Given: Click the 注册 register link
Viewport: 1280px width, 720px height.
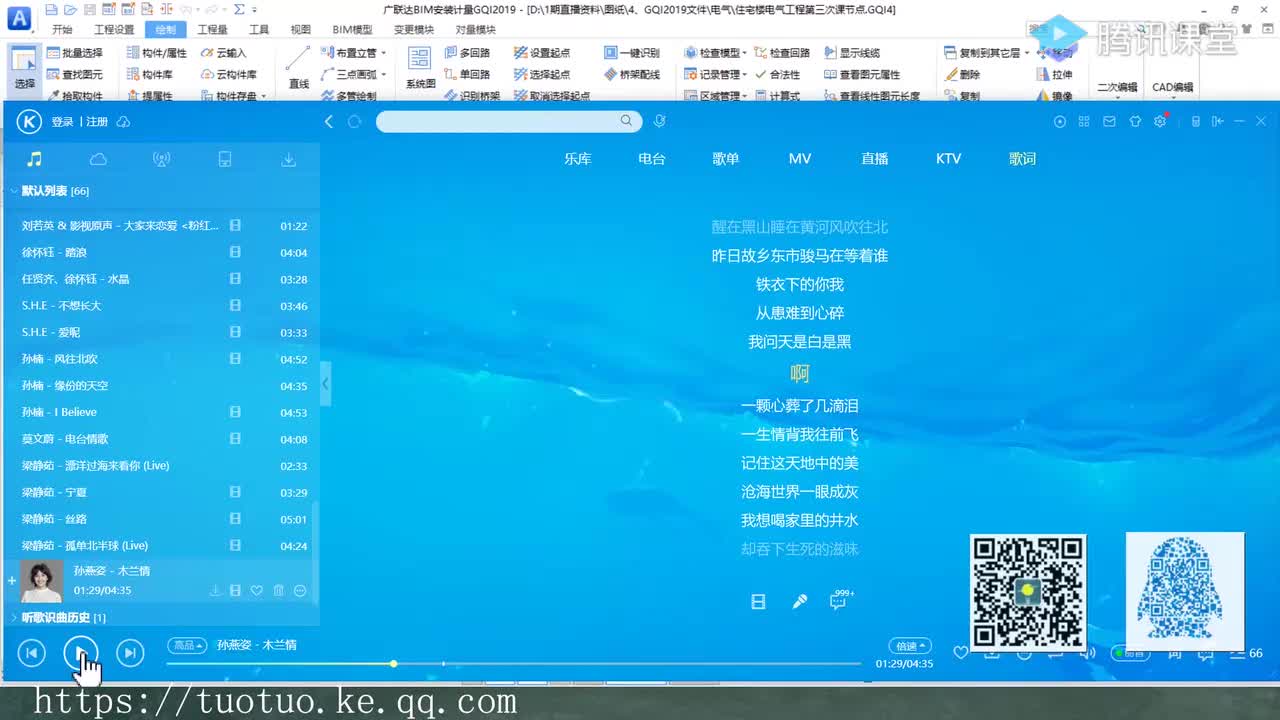Looking at the screenshot, I should coord(97,122).
